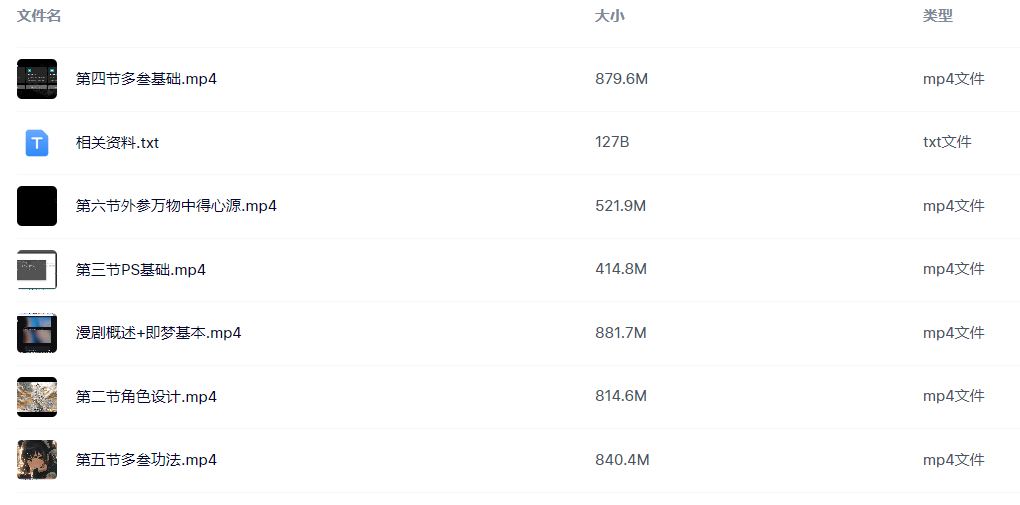Screen dimensions: 1020x505
Task: Open the file 第三节PS基础.mp4
Action: (141, 270)
